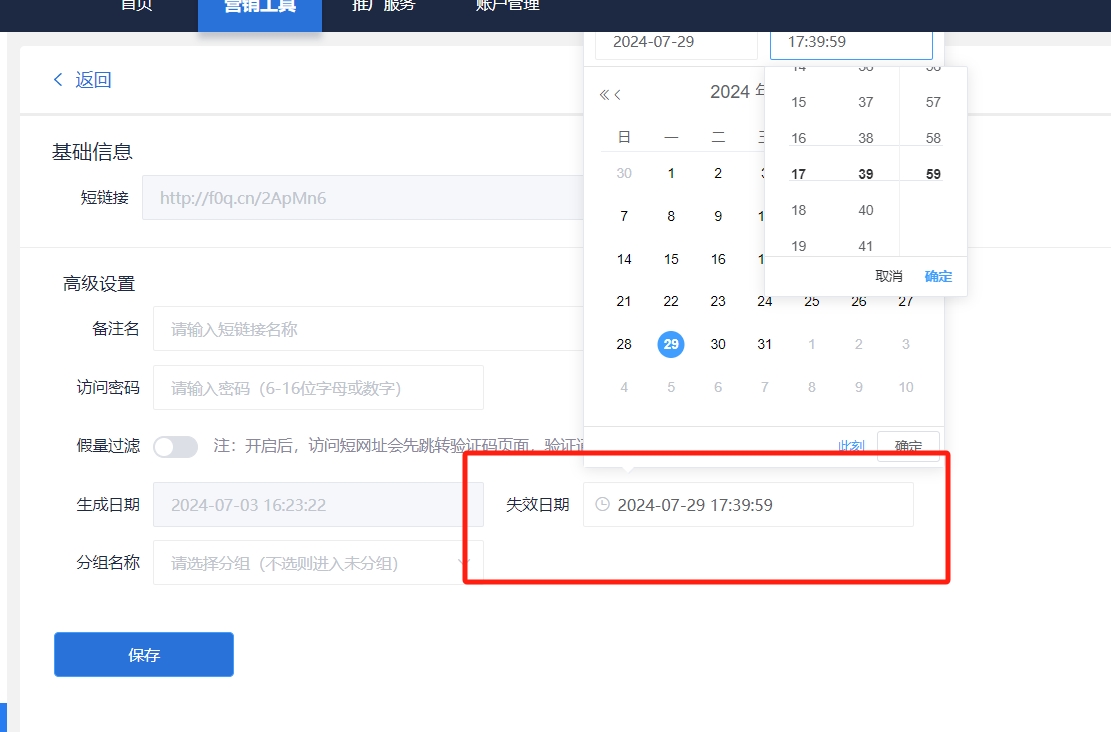Image resolution: width=1111 pixels, height=732 pixels.
Task: Click the clock icon in 失效日期 field
Action: tap(602, 505)
